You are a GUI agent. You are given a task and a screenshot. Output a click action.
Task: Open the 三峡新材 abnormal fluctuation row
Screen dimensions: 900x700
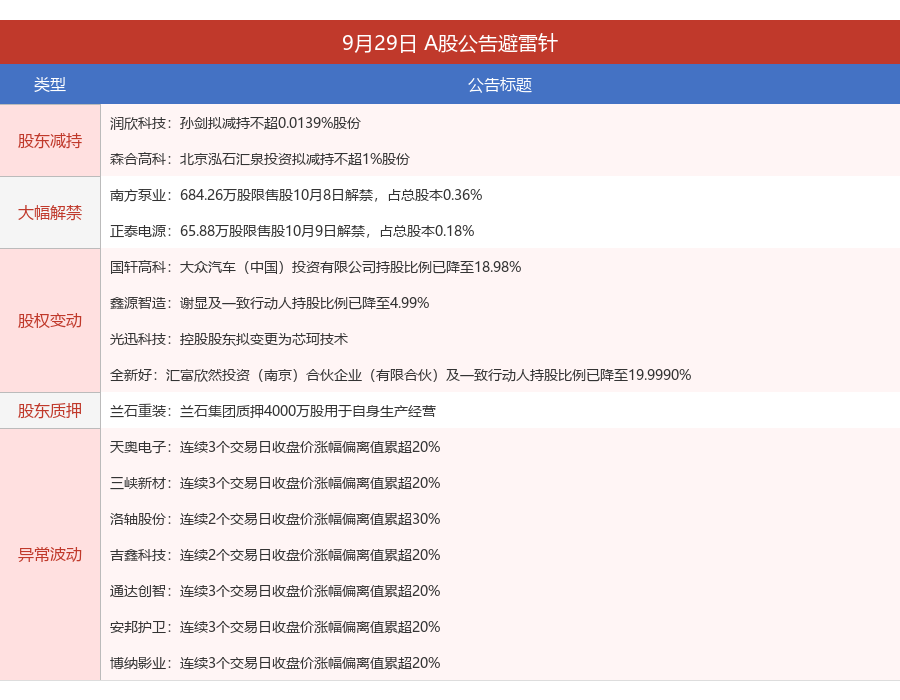pos(275,483)
